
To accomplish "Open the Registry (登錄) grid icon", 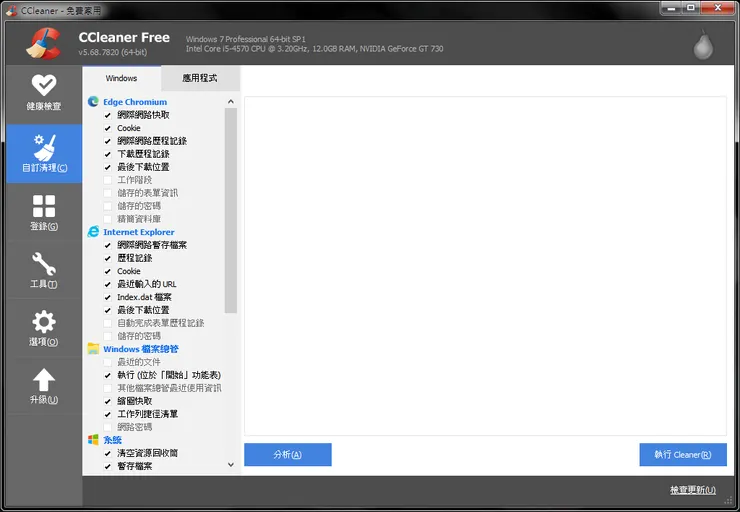I will pyautogui.click(x=44, y=206).
